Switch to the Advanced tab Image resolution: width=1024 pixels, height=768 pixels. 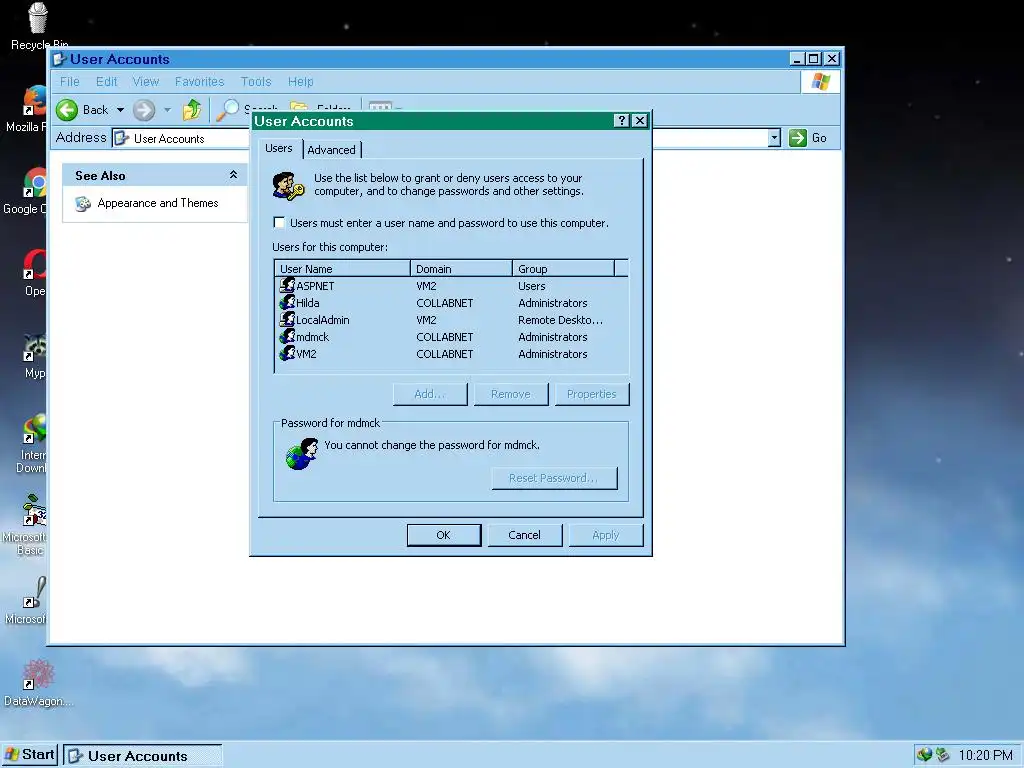tap(332, 150)
